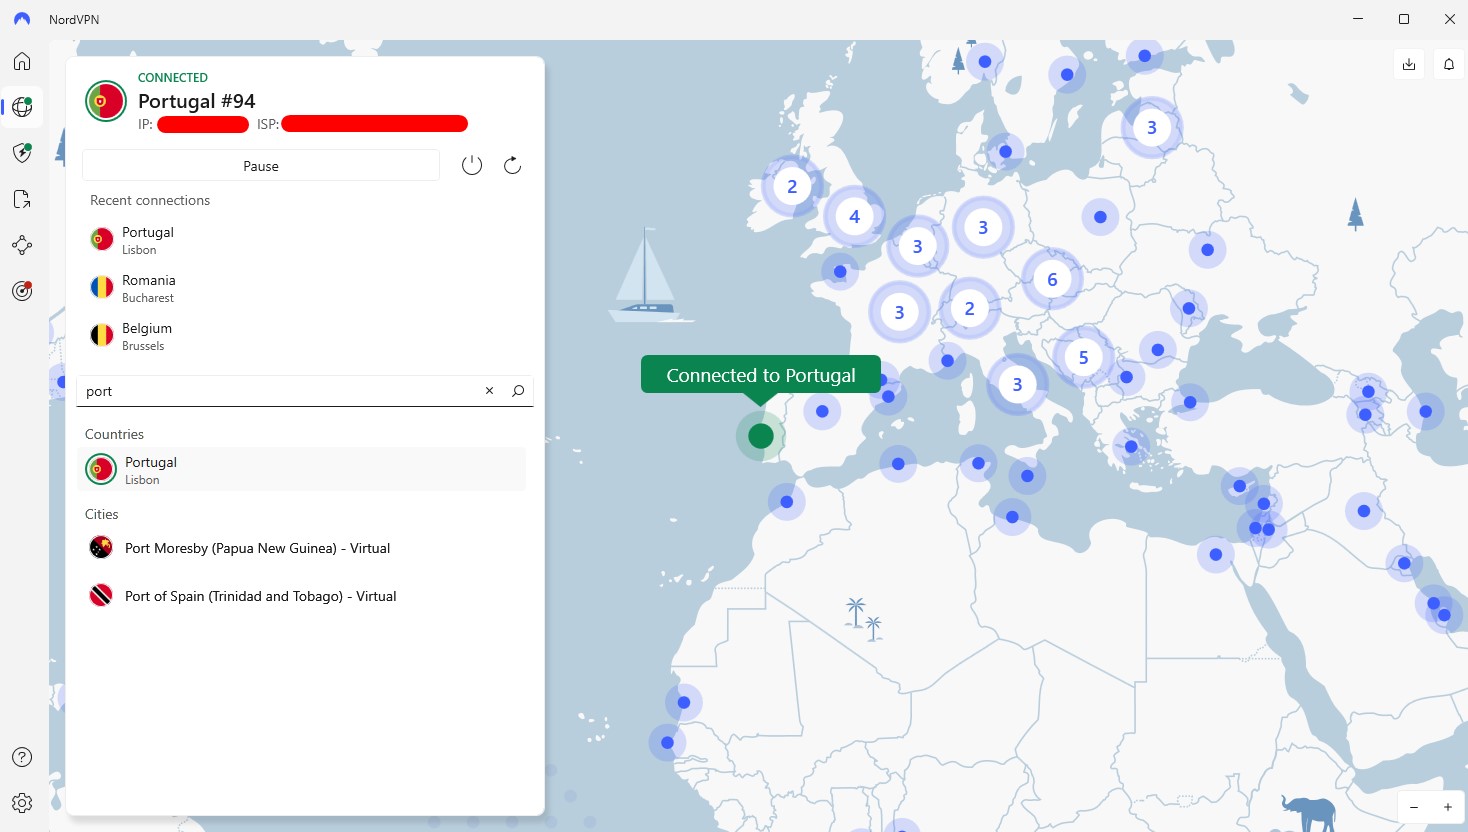Open the Settings gear icon
This screenshot has height=832, width=1468.
click(22, 803)
